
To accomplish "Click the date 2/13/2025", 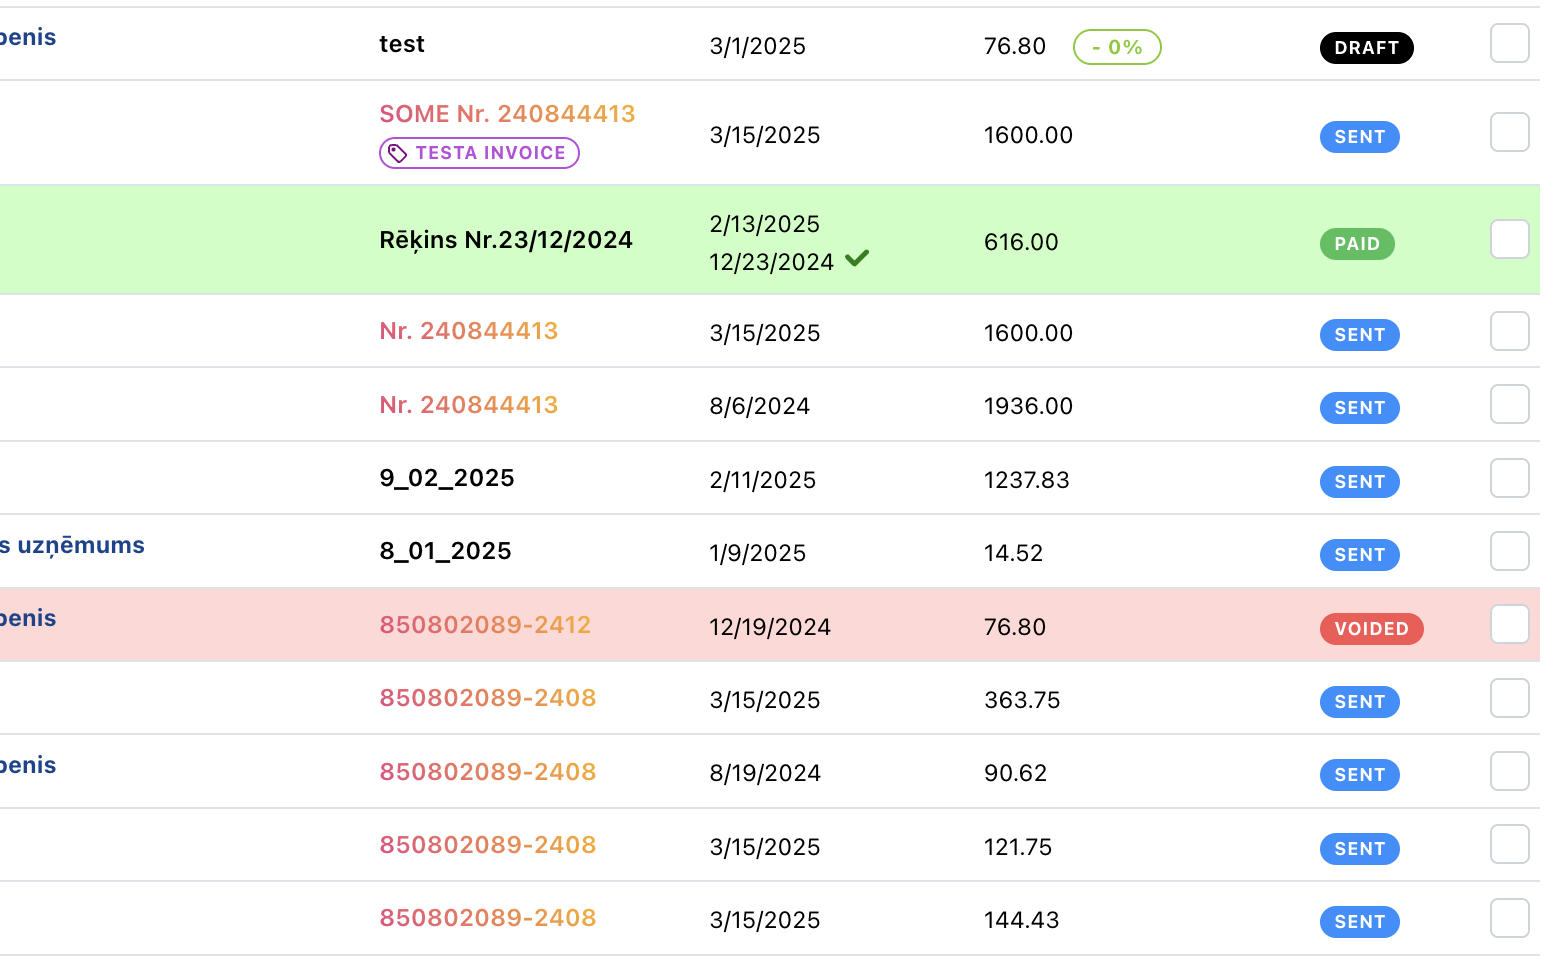I will (765, 224).
